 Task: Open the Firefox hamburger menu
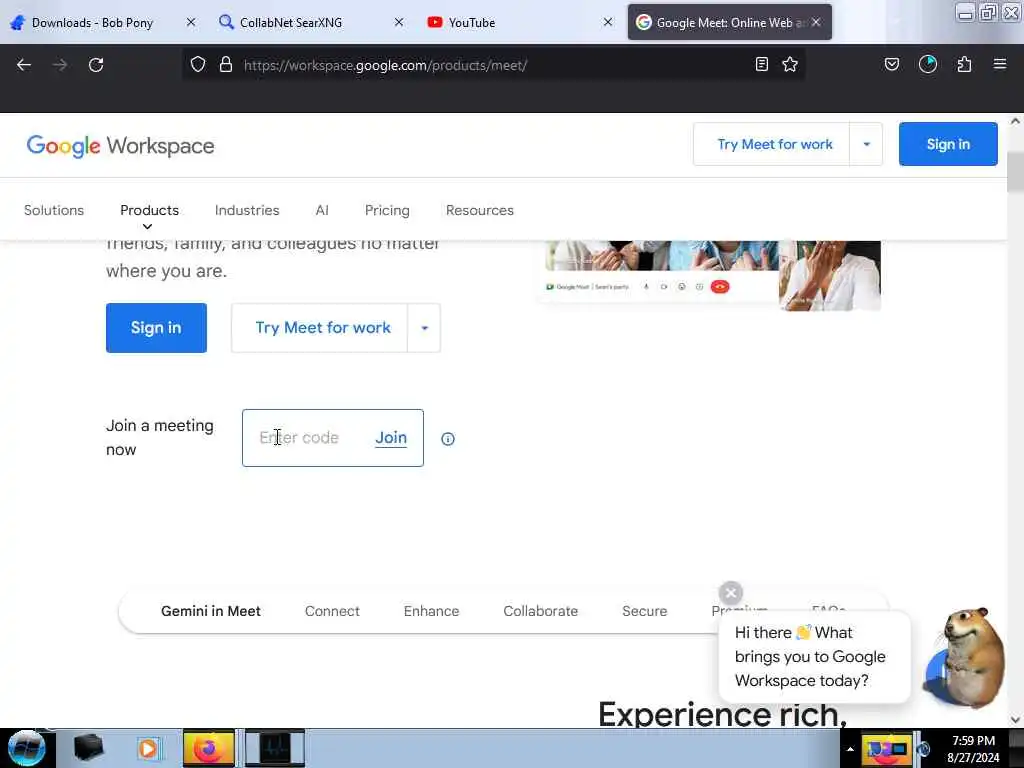coord(1000,64)
